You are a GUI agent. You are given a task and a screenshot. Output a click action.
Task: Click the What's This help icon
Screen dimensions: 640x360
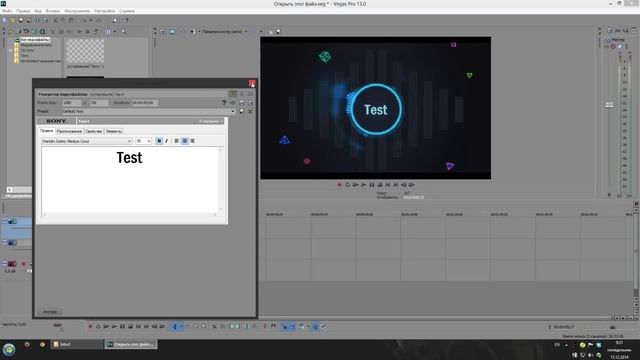point(126,20)
